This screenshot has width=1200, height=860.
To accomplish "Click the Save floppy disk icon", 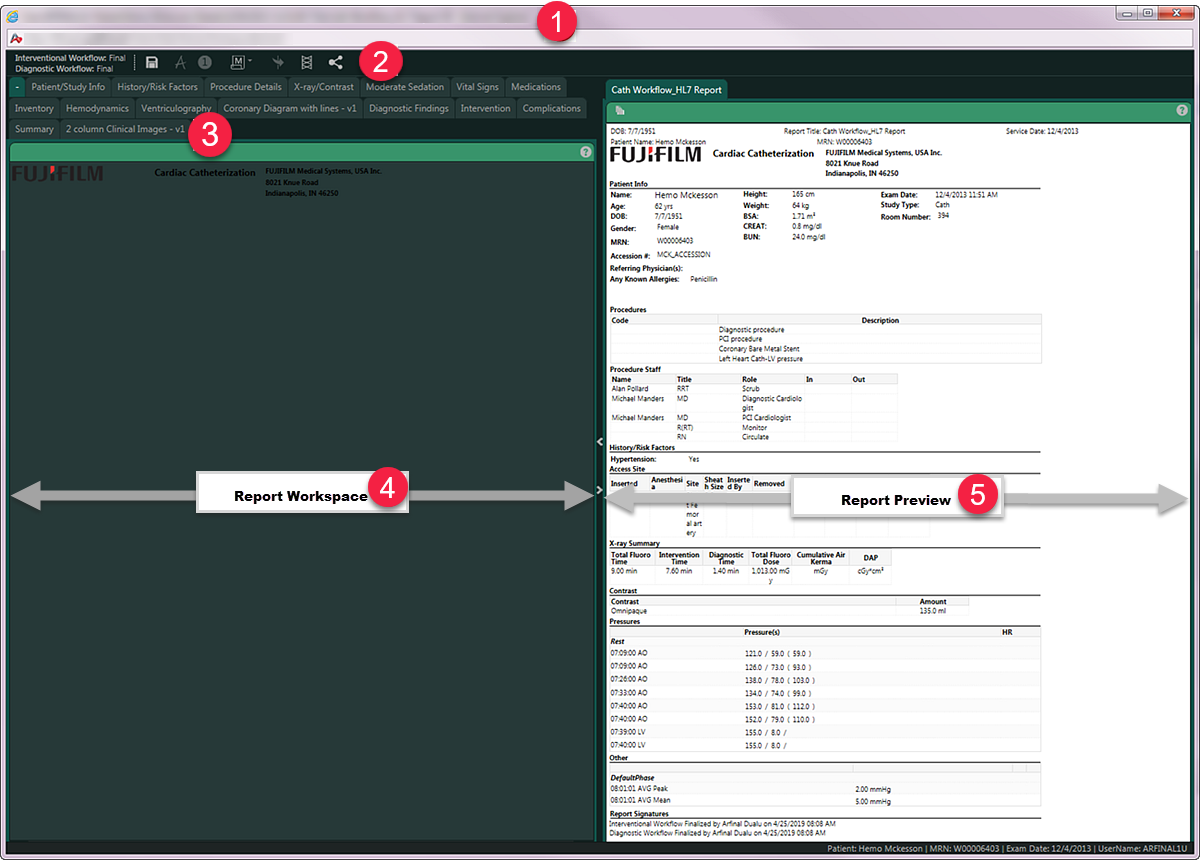I will [x=152, y=63].
